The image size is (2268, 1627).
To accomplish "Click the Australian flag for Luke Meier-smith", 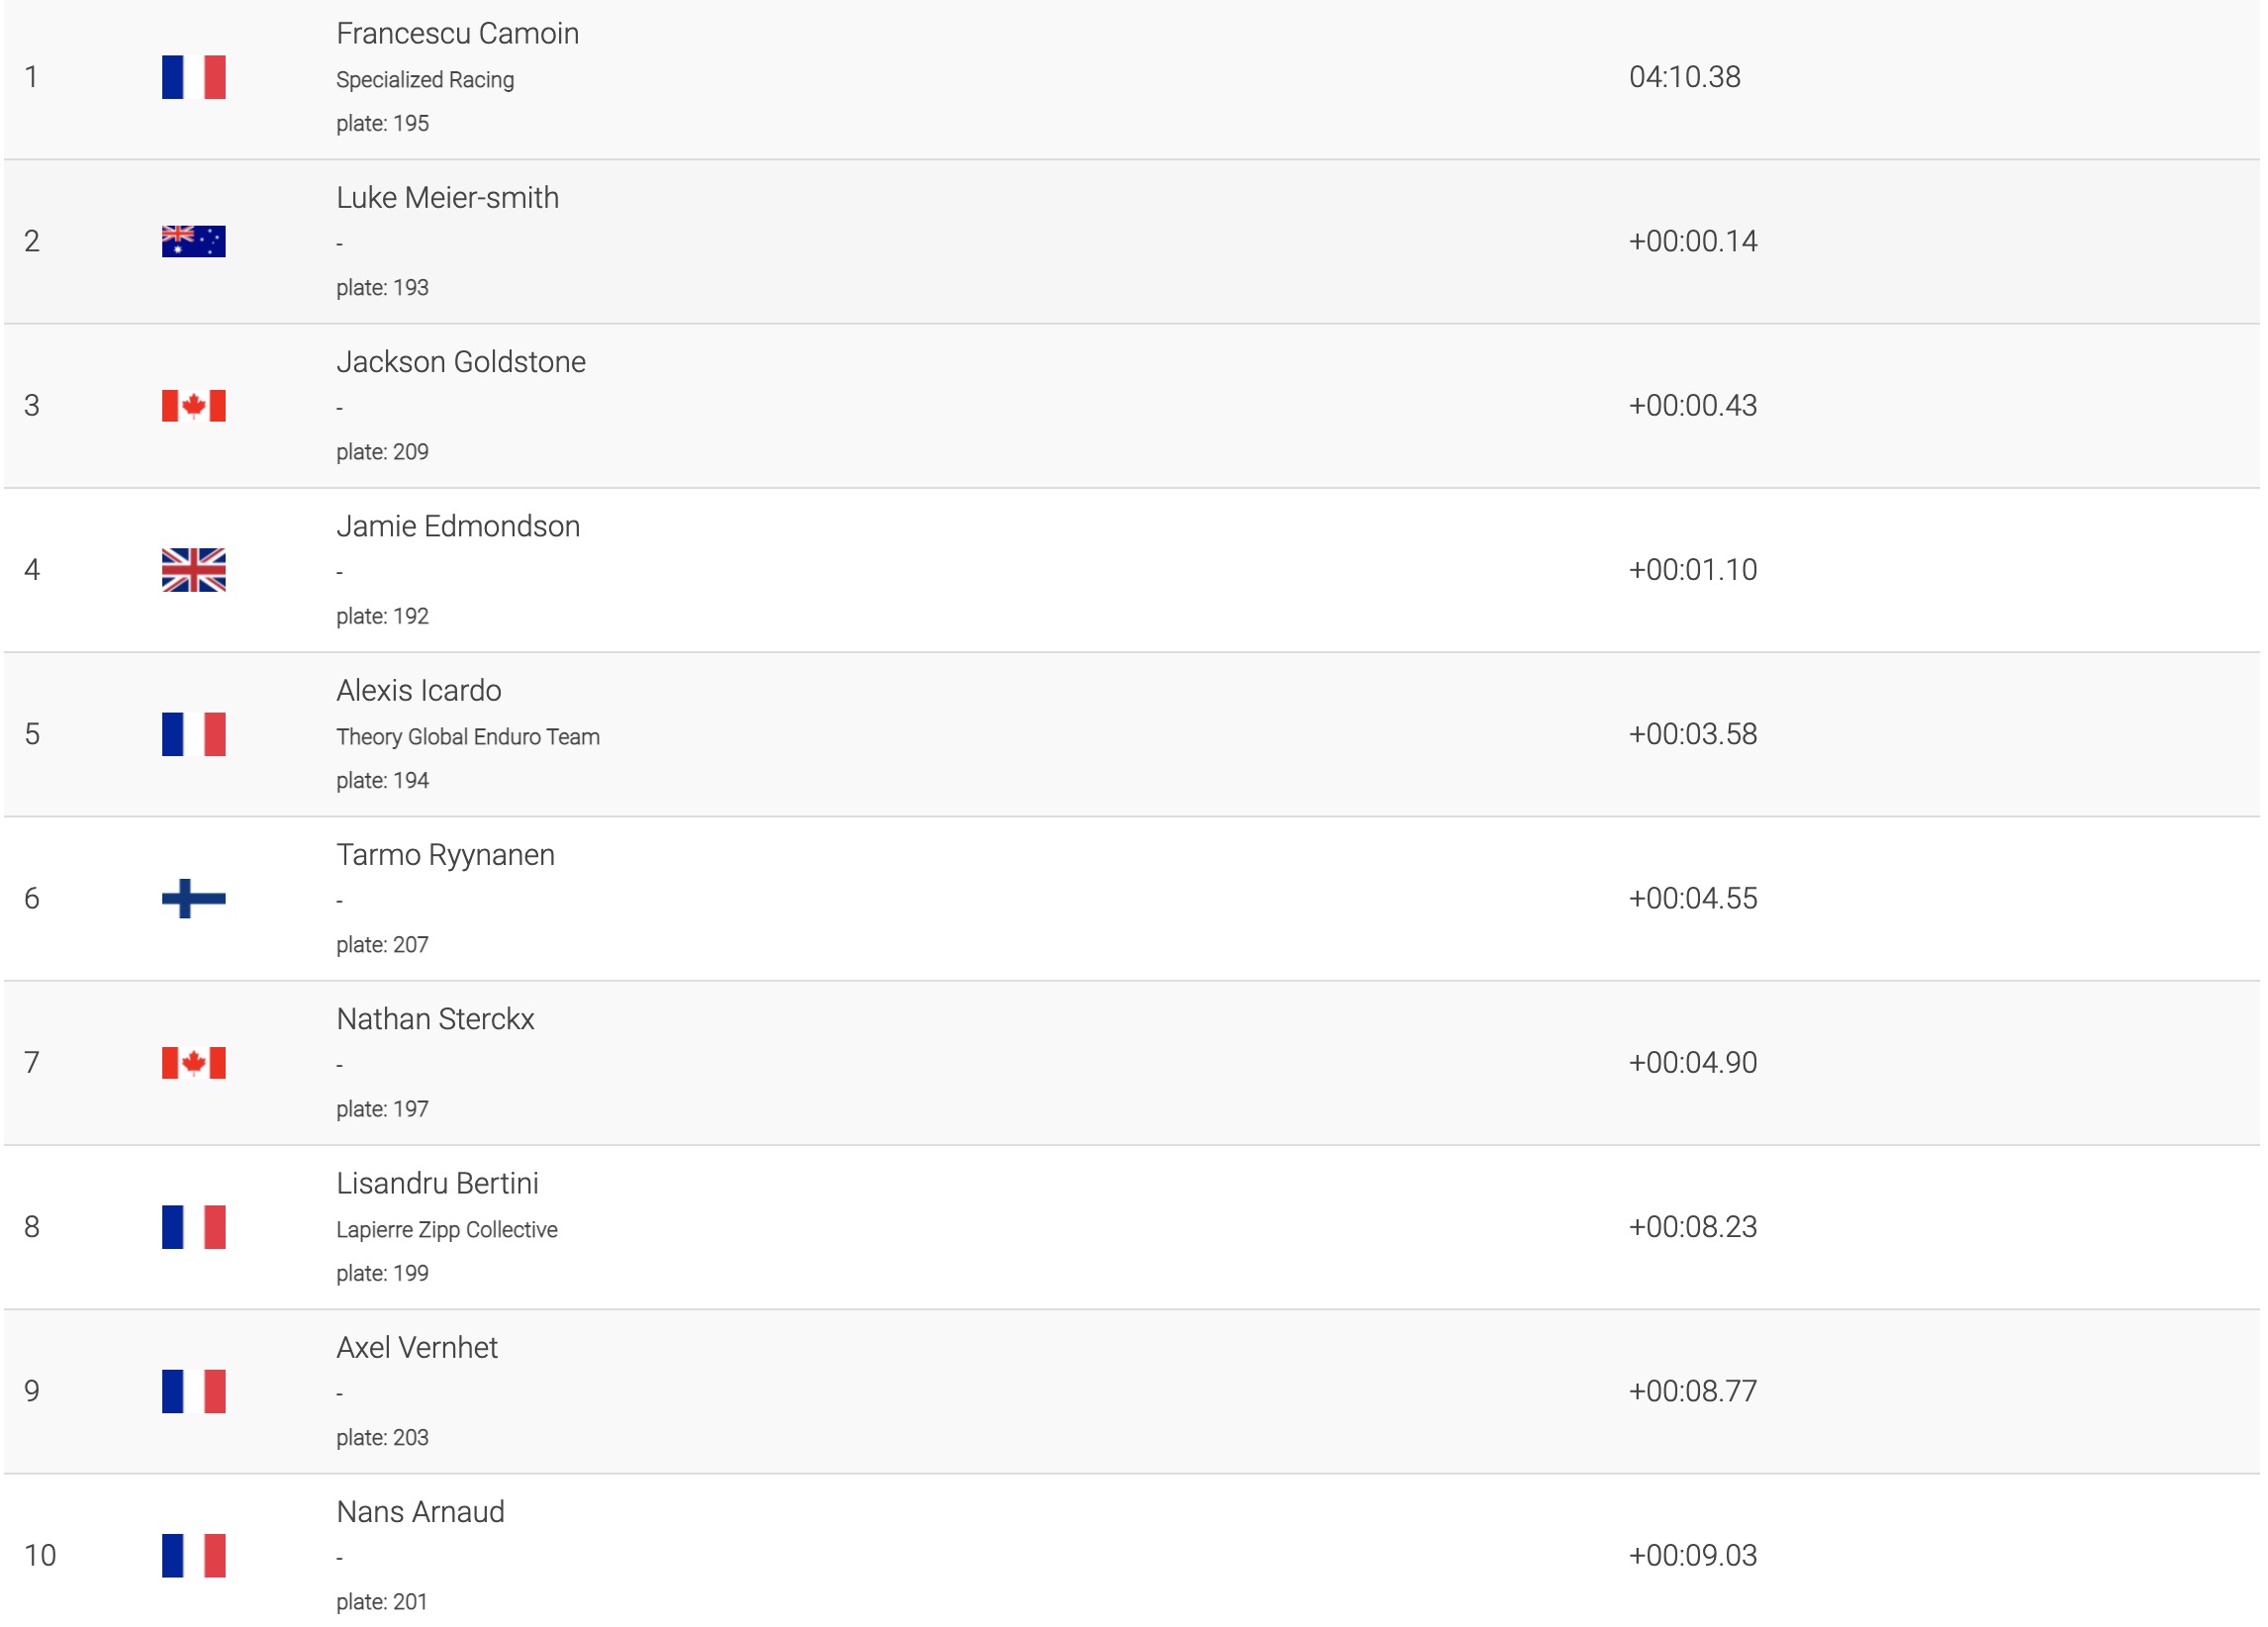I will coord(193,241).
